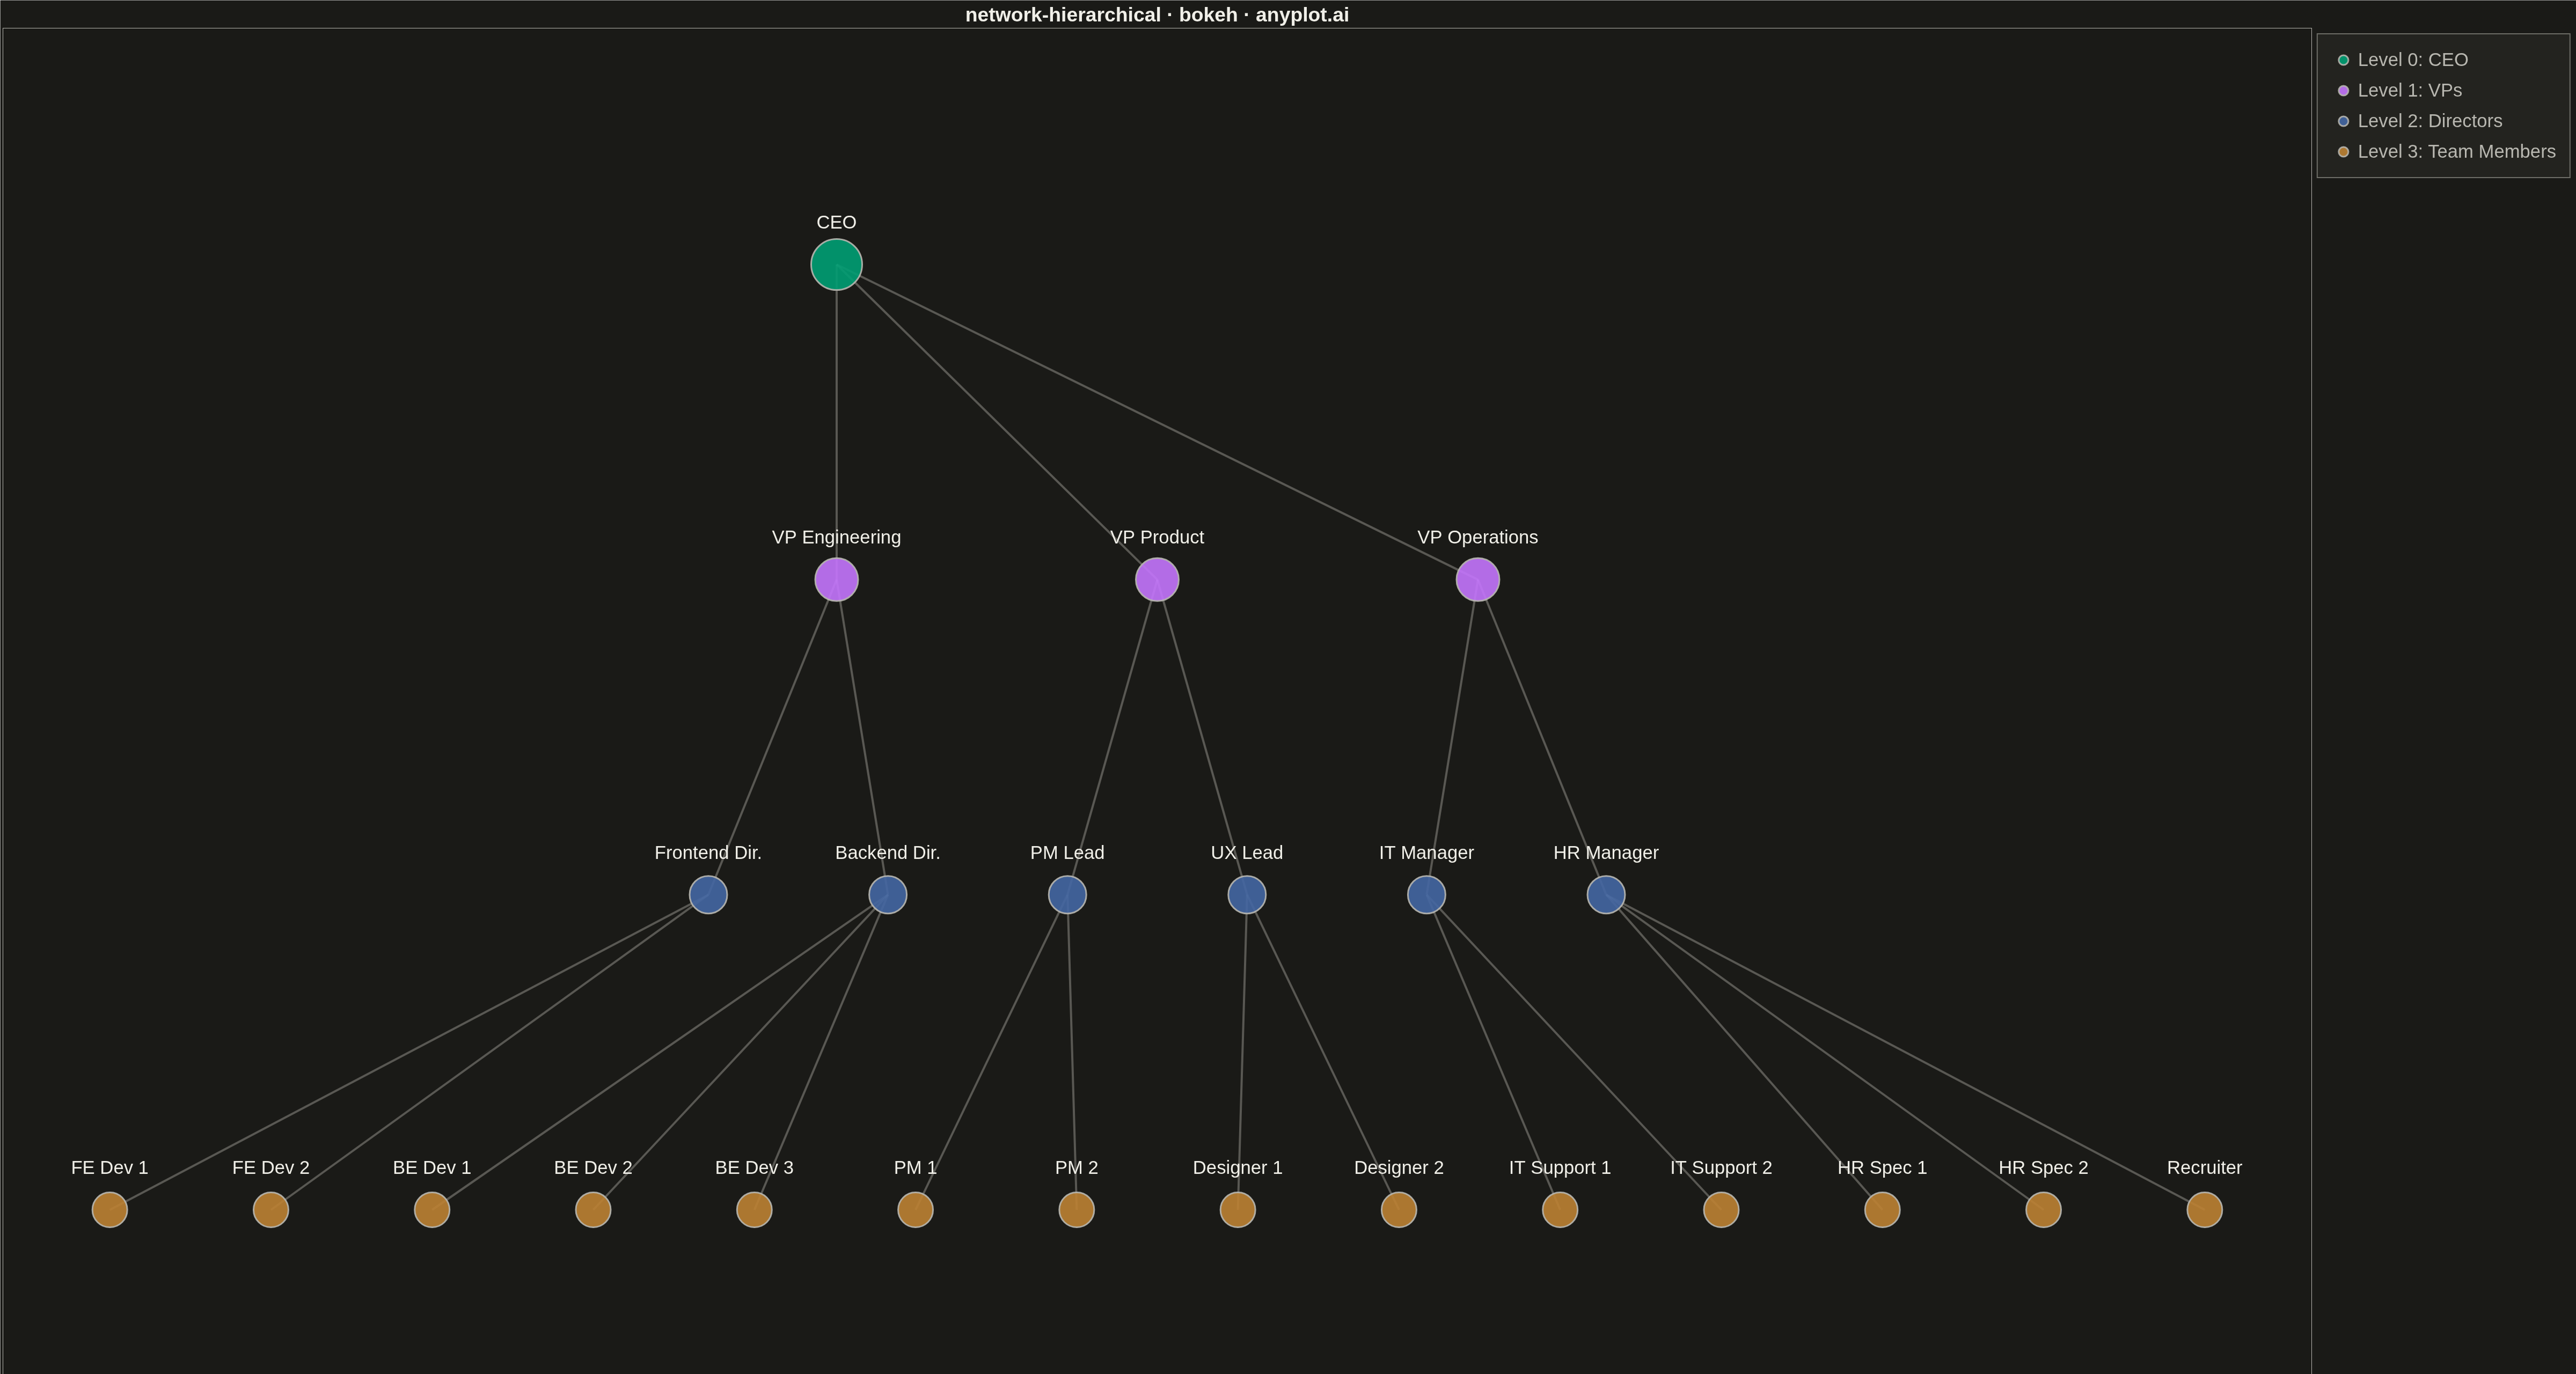
Task: Toggle Level 0: CEO legend entry
Action: [x=2402, y=60]
